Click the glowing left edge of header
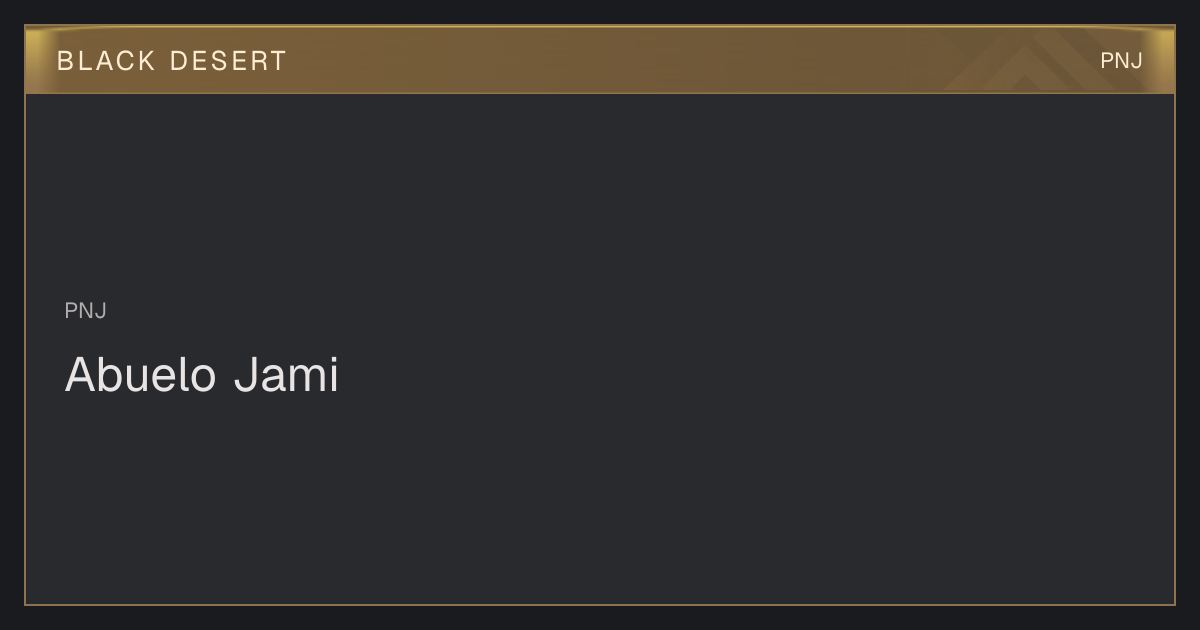Image resolution: width=1200 pixels, height=630 pixels. 34,60
